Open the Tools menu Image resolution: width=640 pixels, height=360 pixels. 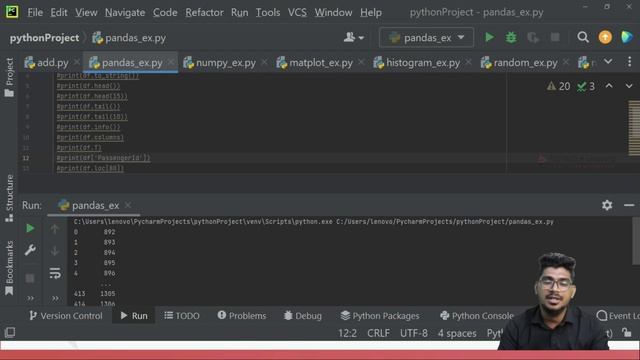point(268,13)
